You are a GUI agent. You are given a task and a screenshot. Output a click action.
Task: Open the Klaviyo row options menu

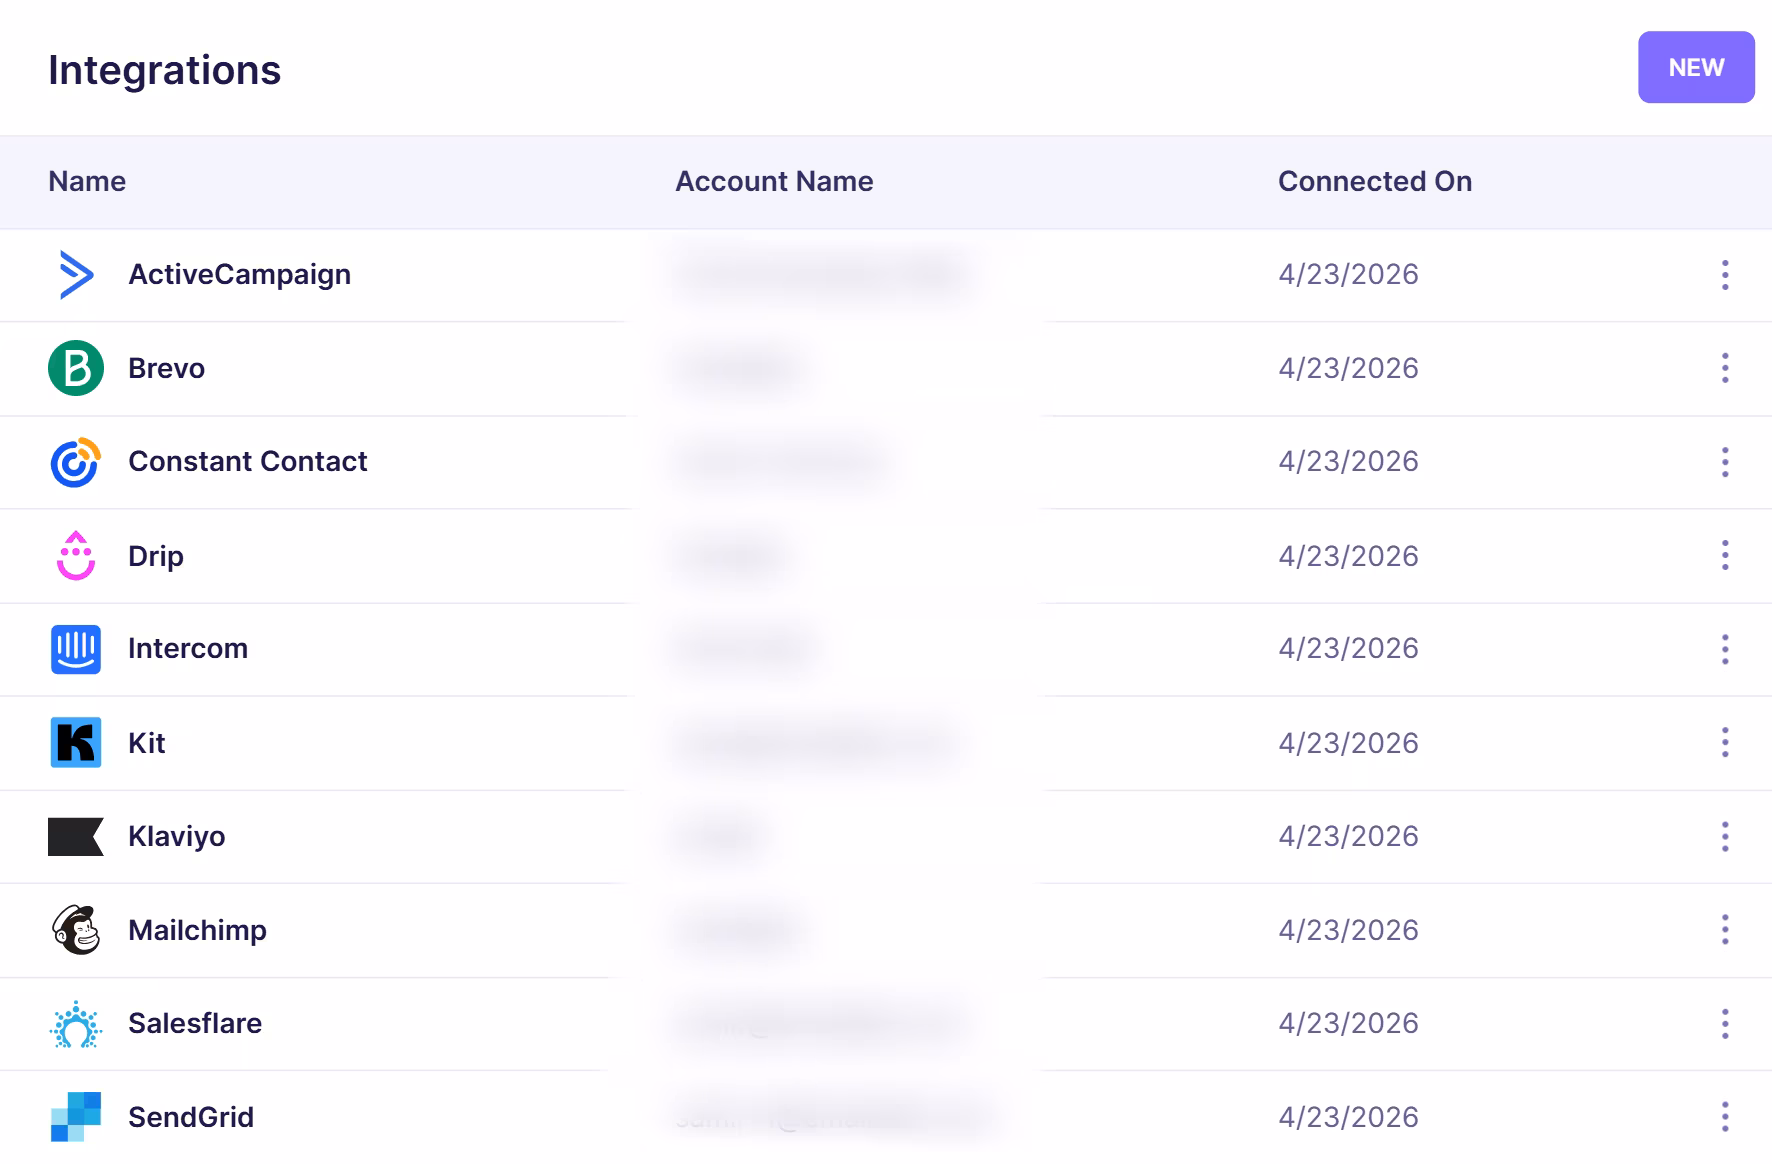[1725, 836]
